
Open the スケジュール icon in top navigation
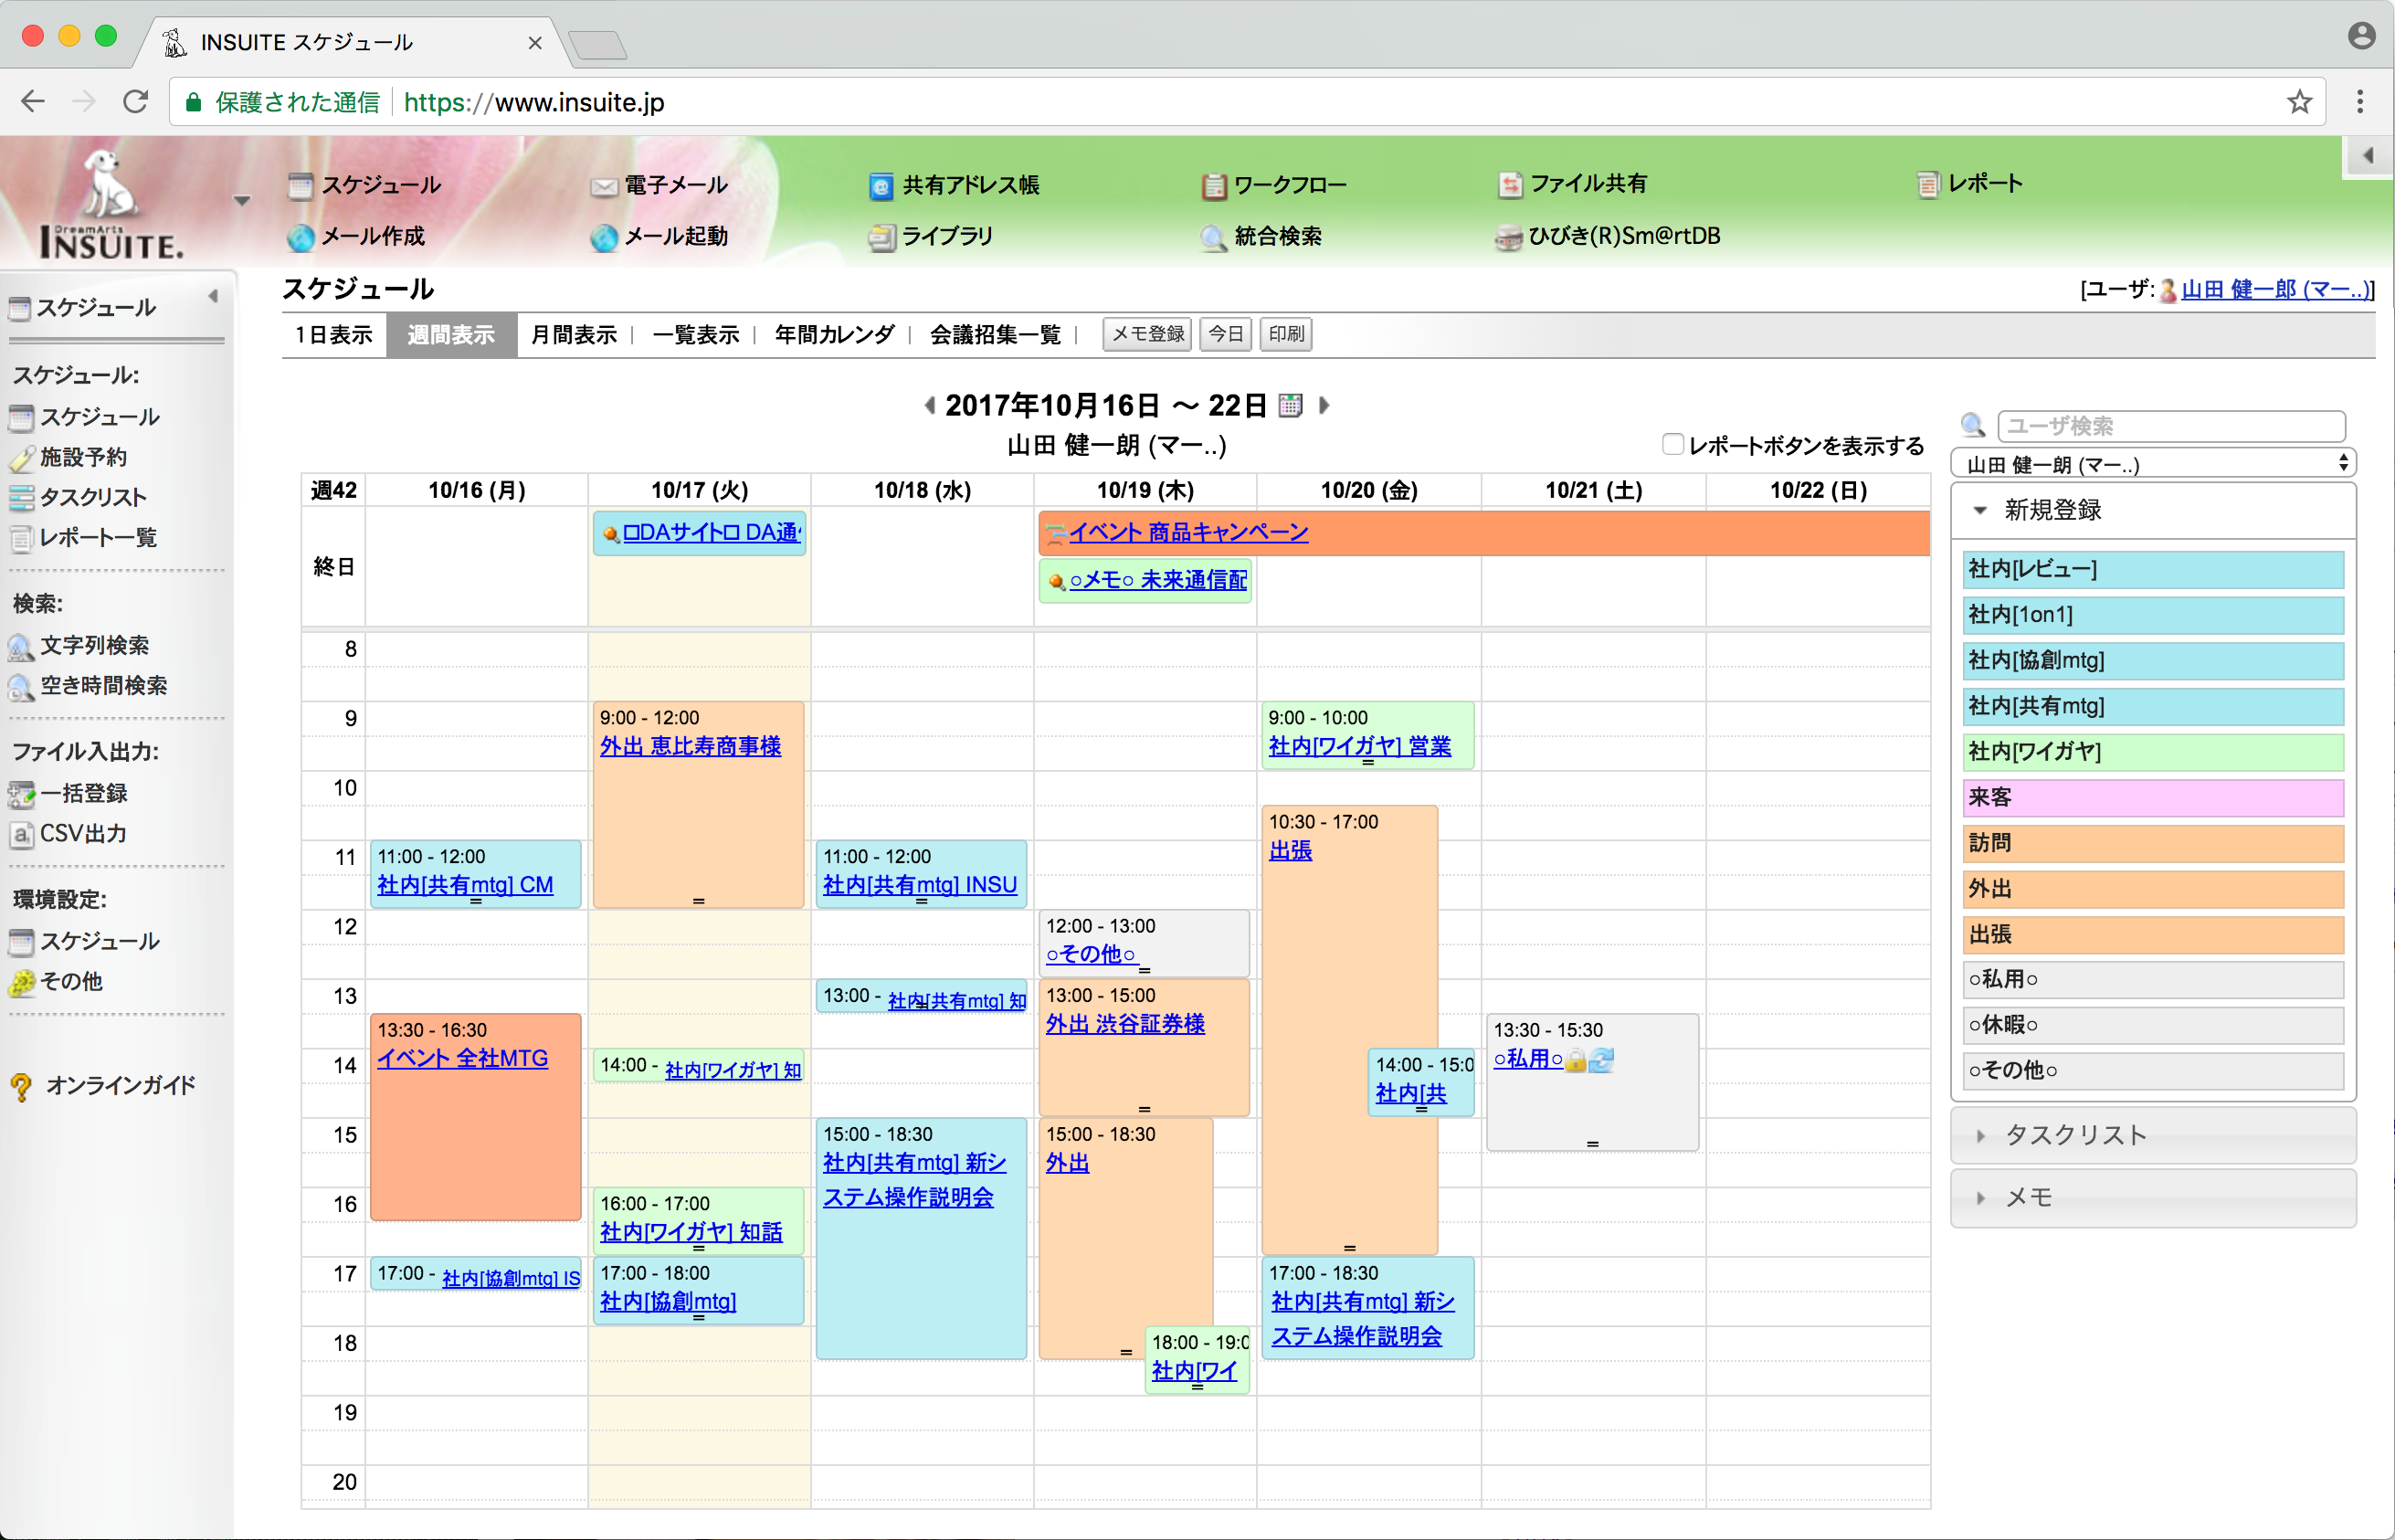click(300, 186)
